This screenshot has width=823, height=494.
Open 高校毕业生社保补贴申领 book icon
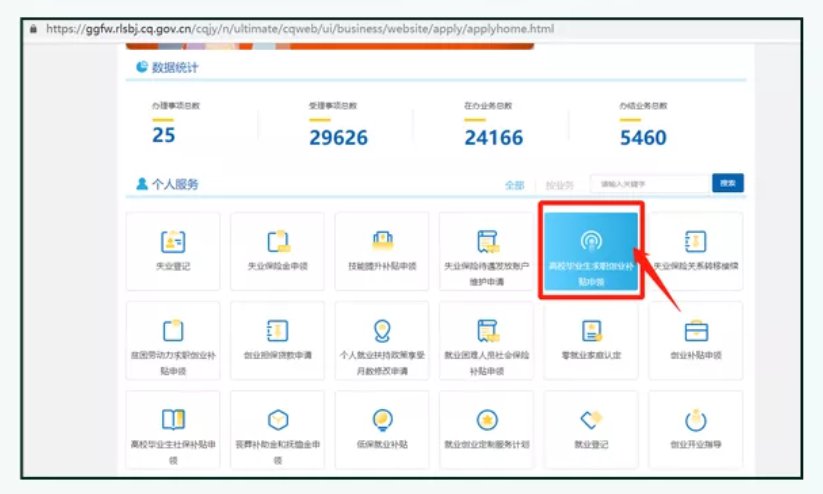(x=174, y=420)
